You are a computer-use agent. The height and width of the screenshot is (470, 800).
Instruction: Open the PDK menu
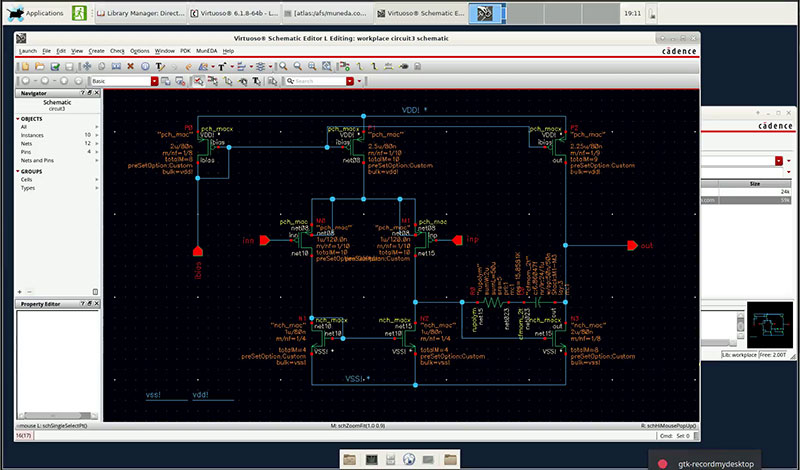click(x=185, y=51)
